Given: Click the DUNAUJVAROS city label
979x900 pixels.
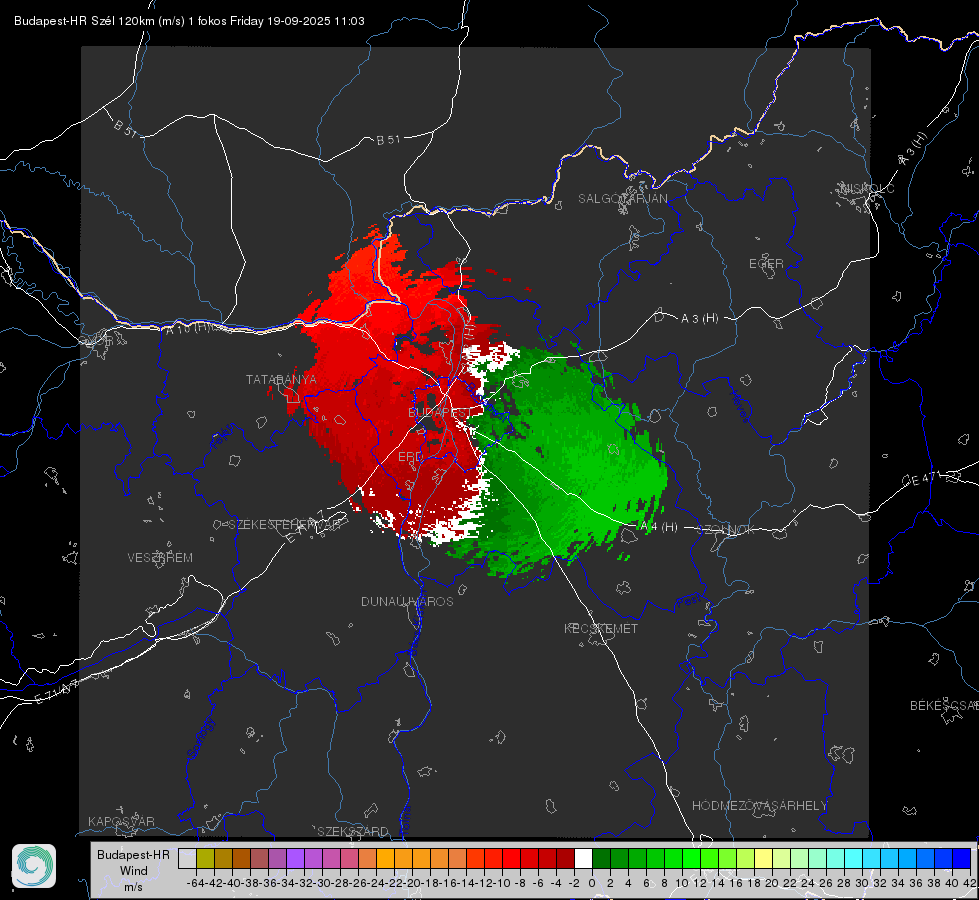Looking at the screenshot, I should [407, 601].
